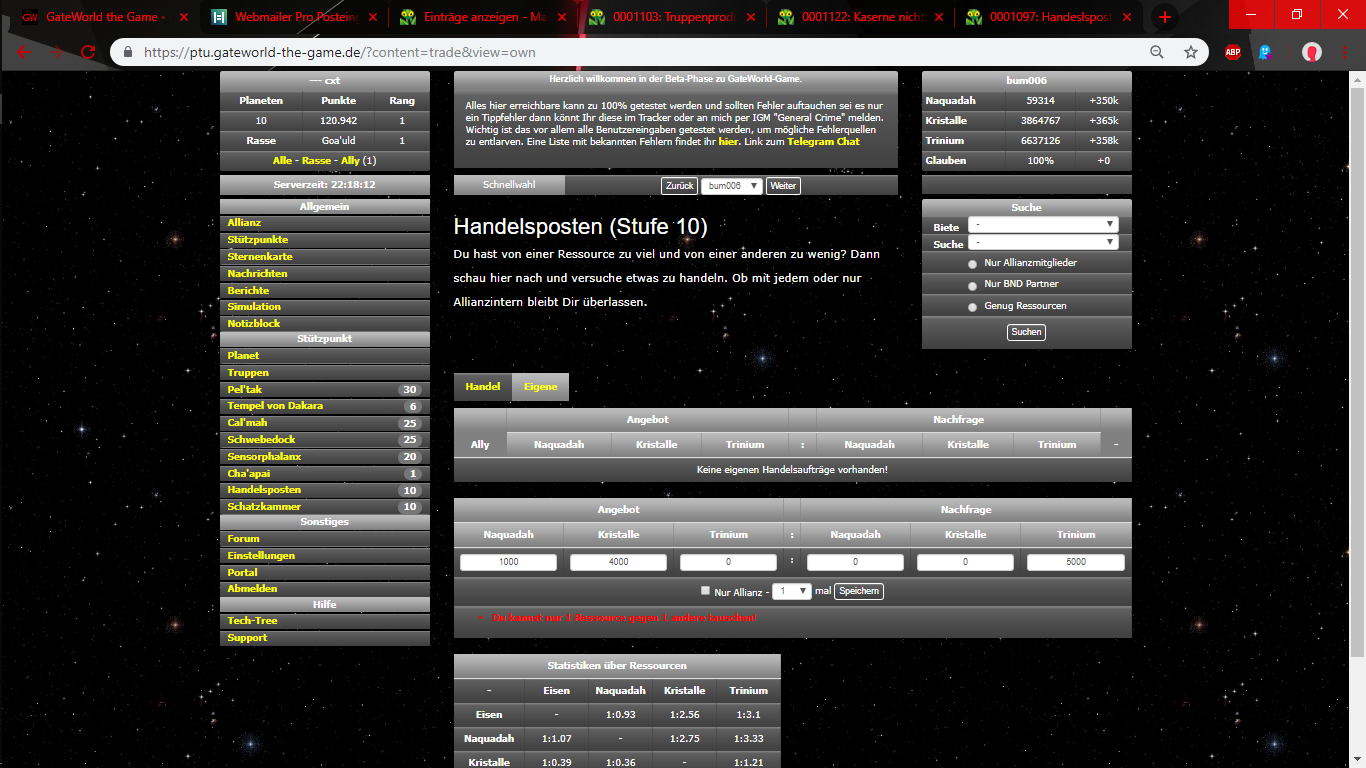
Task: Open the Sternenkarte link in sidebar
Action: click(260, 257)
